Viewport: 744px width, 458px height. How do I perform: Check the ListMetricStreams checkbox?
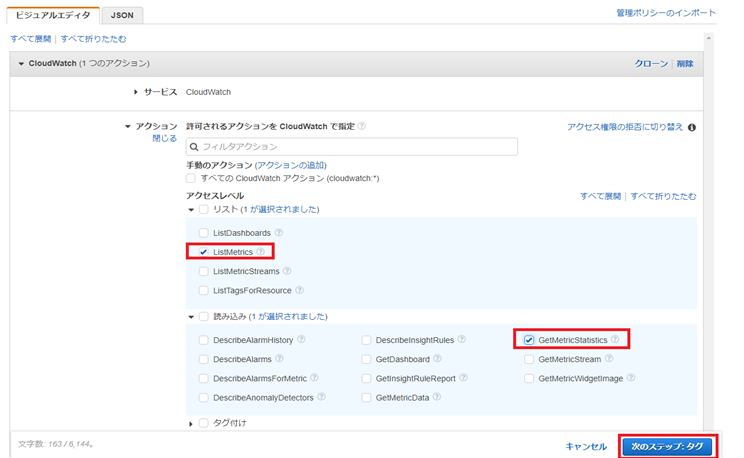click(204, 271)
